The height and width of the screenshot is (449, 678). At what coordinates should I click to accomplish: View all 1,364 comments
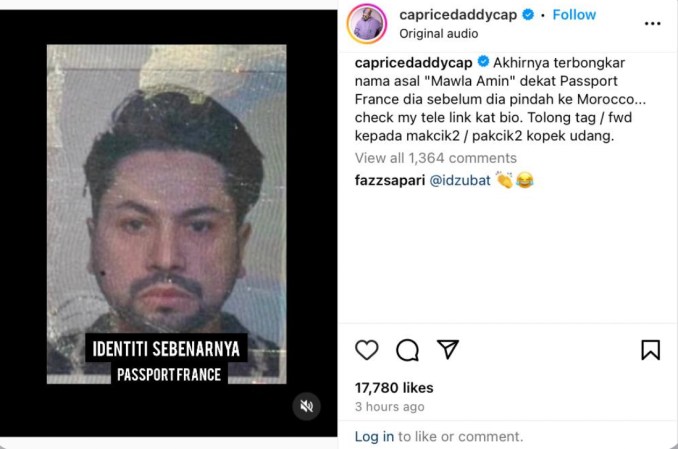click(435, 158)
